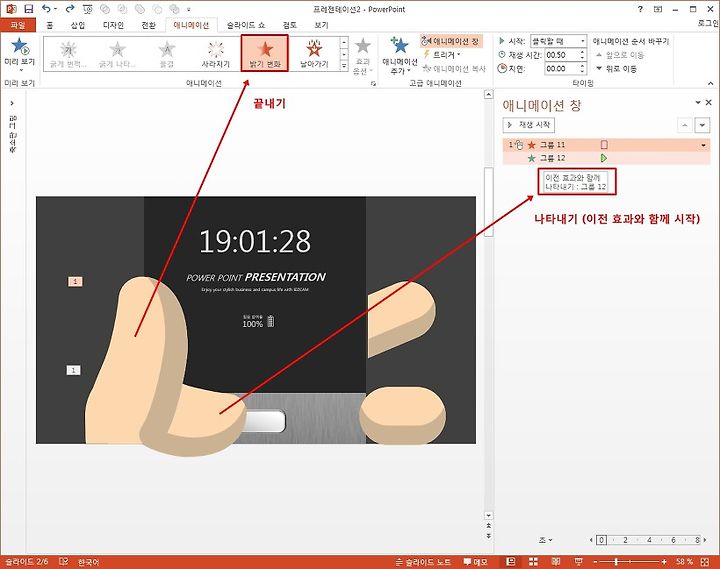Switch to the 전환 tab
Image resolution: width=720 pixels, height=569 pixels.
coord(148,25)
